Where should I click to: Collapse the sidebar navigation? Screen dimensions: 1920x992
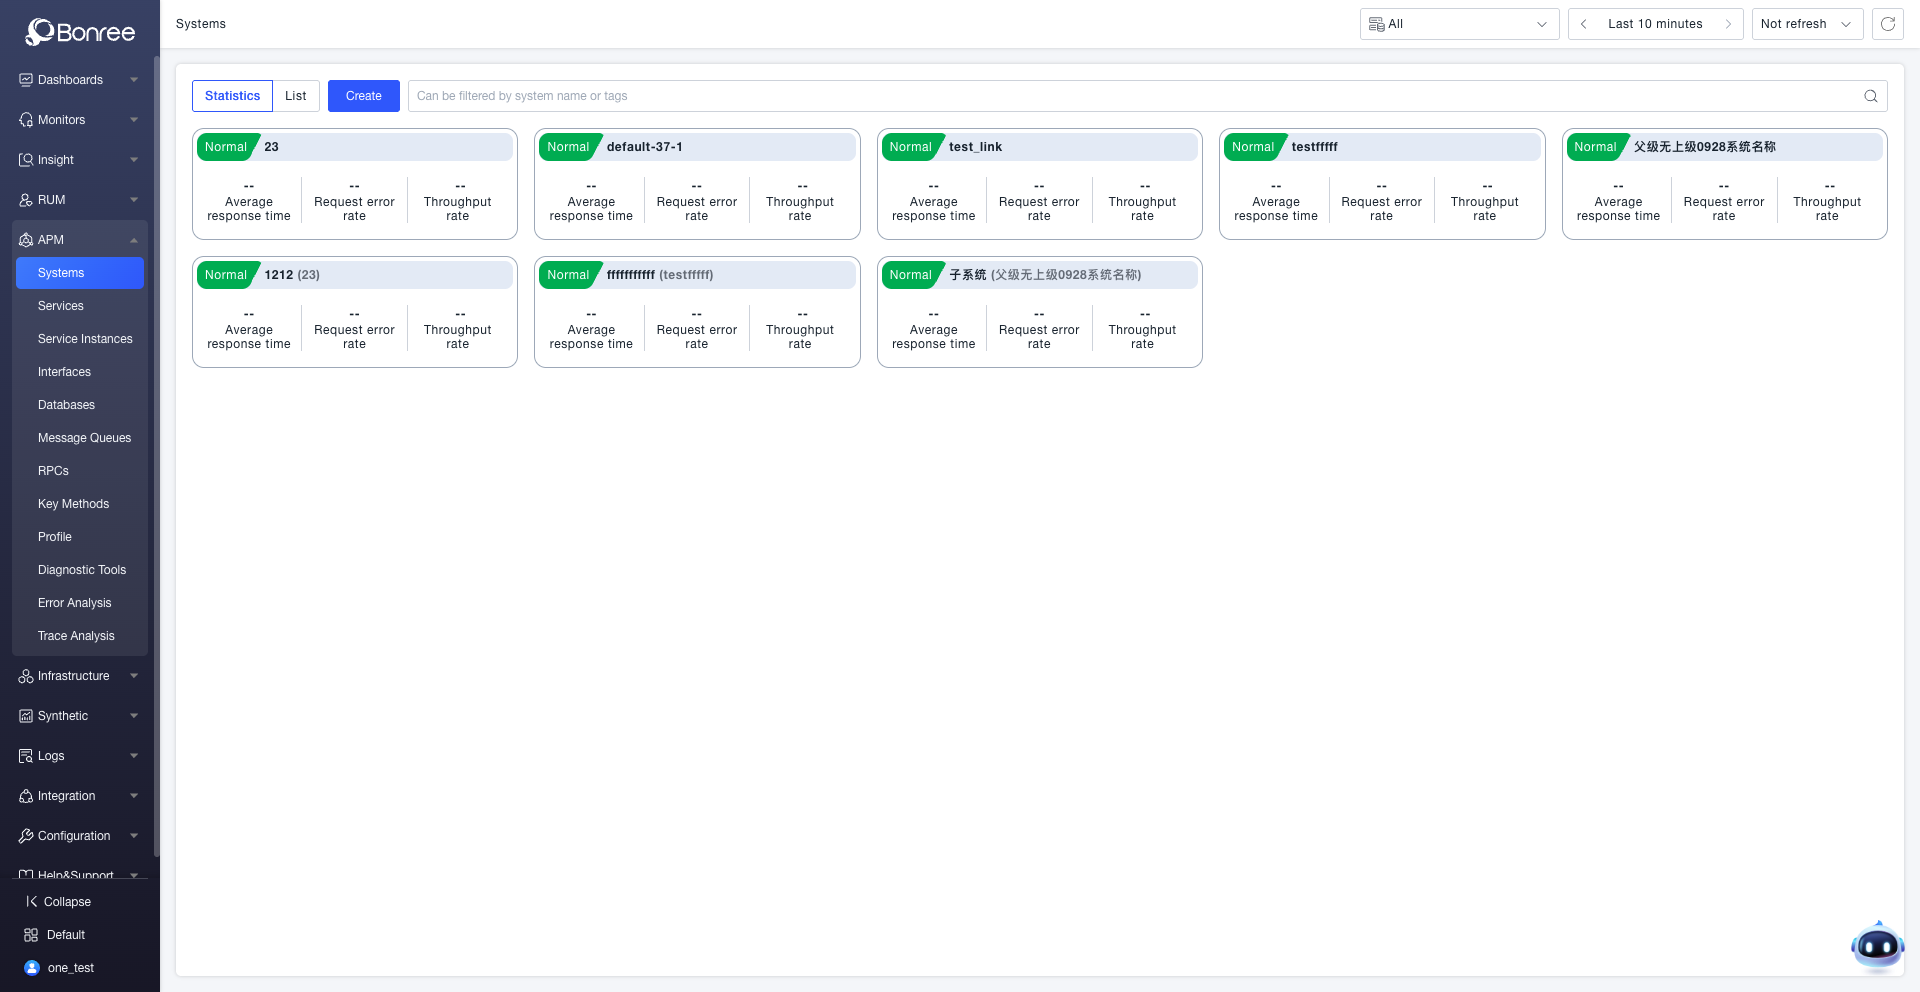point(58,902)
